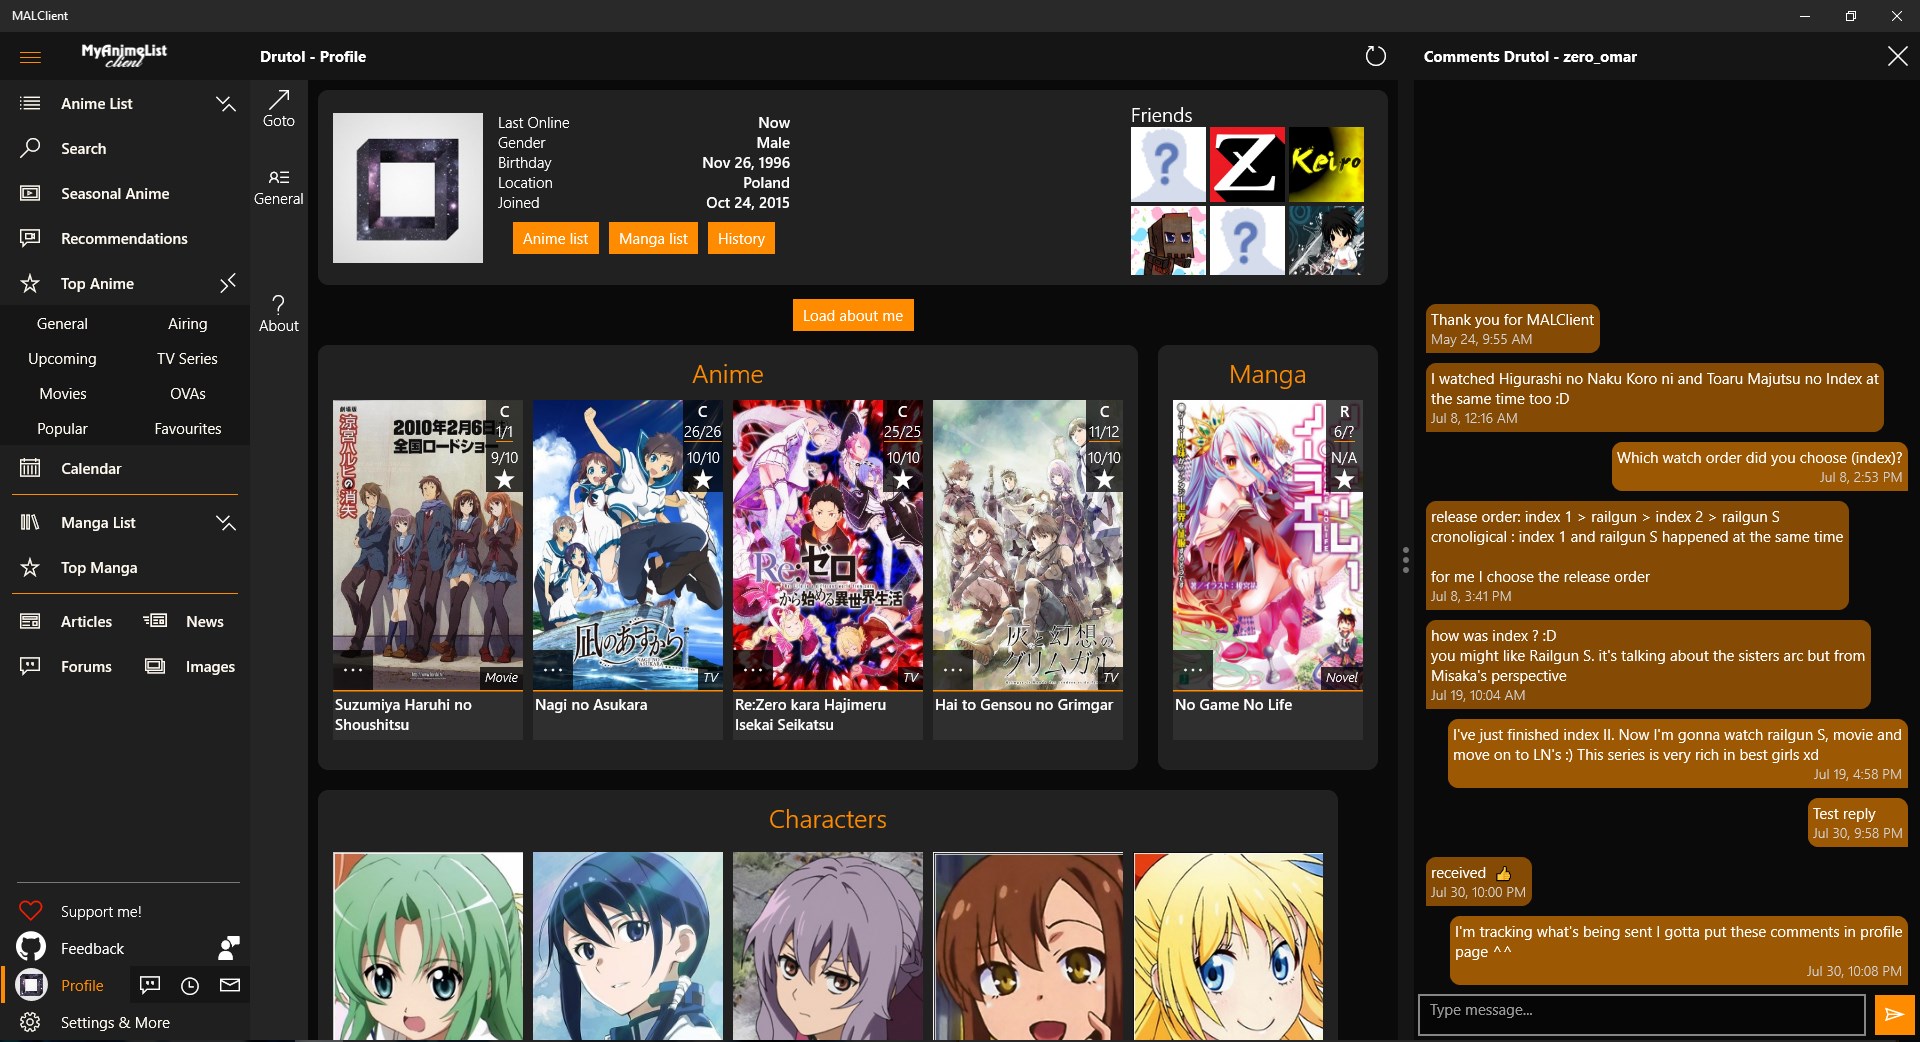Select Airing under Top Anime

pos(188,323)
